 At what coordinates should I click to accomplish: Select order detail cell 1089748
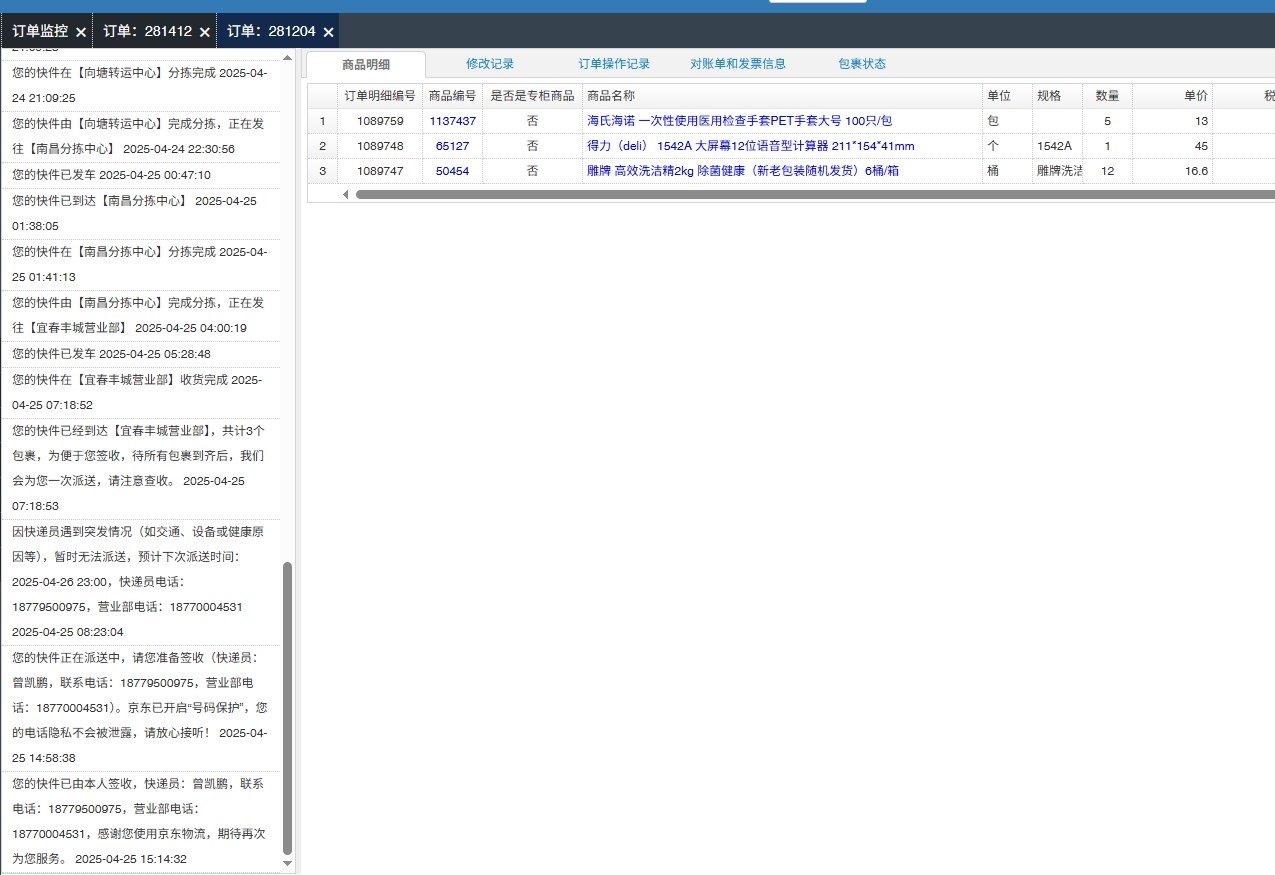coord(380,146)
